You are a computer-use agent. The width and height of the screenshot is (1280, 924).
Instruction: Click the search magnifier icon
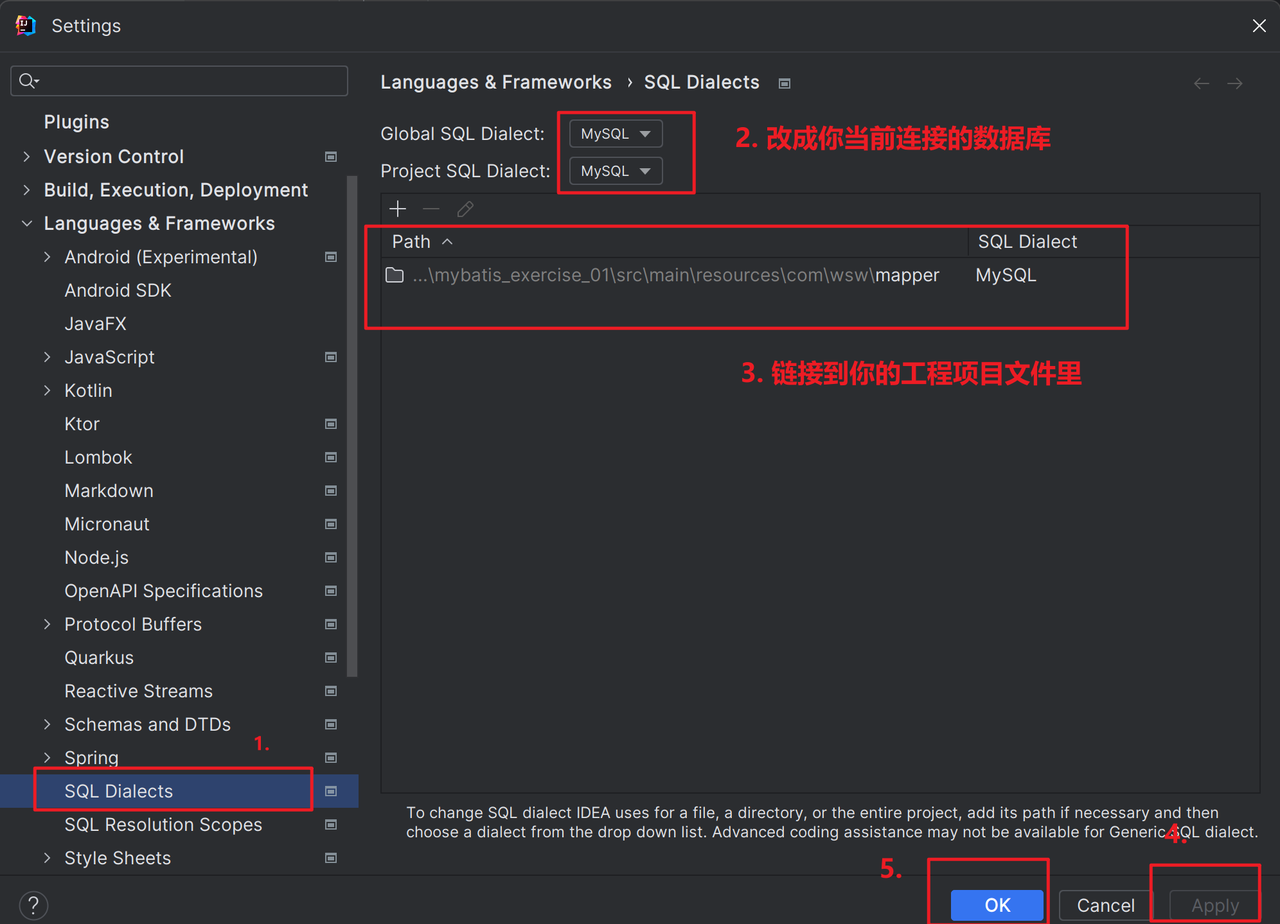(x=28, y=81)
